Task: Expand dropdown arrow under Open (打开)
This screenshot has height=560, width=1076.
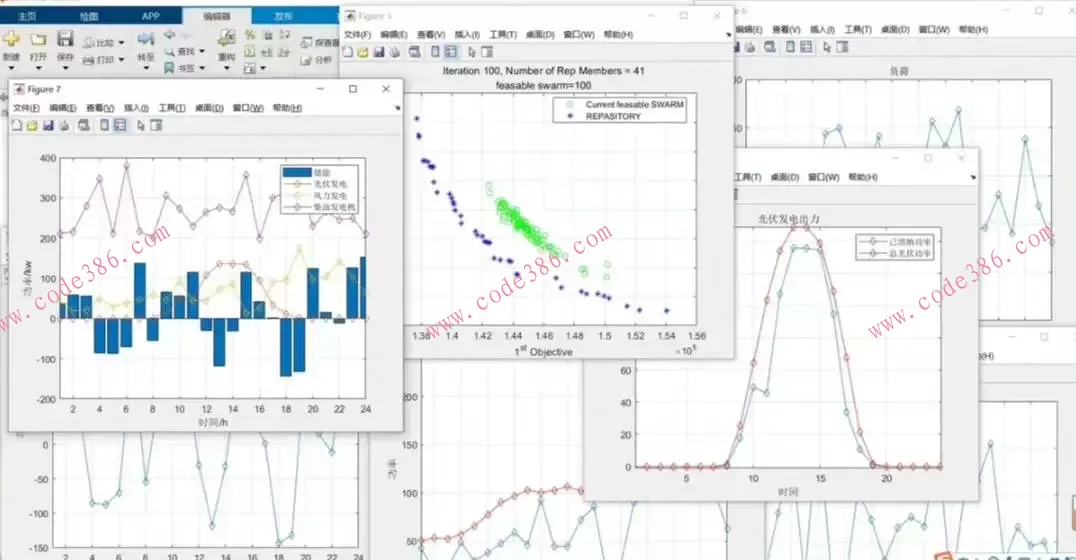Action: click(x=38, y=69)
